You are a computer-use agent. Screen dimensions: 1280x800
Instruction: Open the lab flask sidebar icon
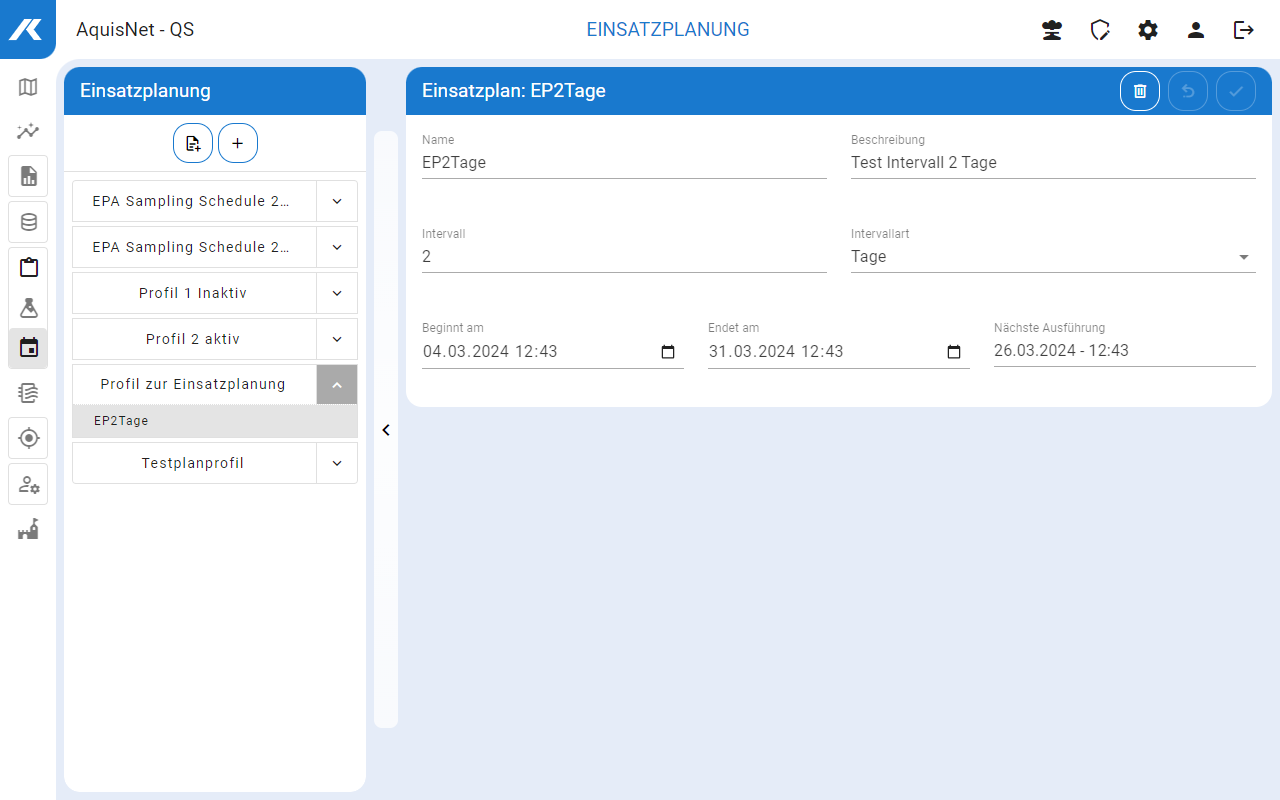(x=28, y=308)
